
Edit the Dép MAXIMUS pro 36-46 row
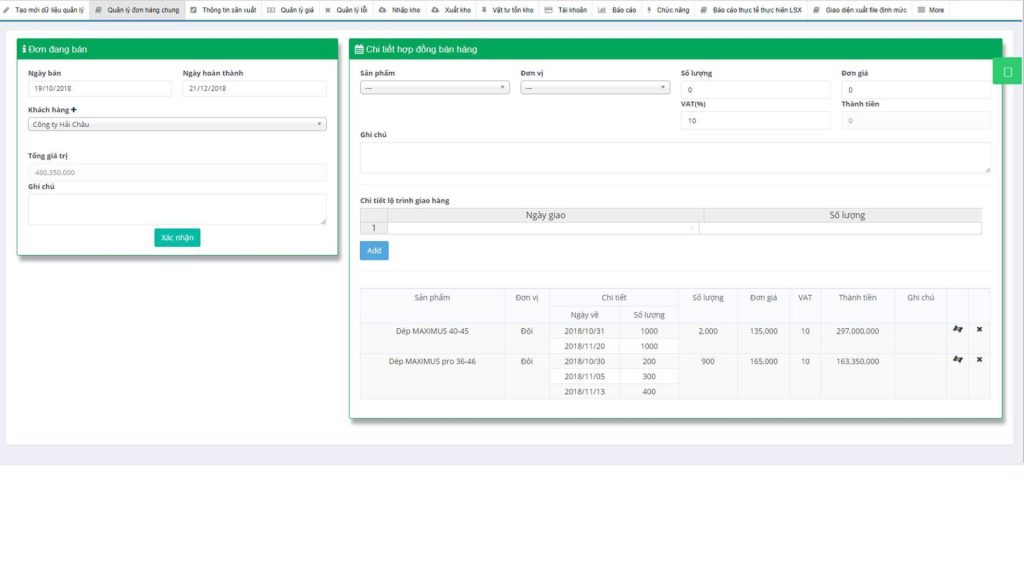click(x=957, y=359)
